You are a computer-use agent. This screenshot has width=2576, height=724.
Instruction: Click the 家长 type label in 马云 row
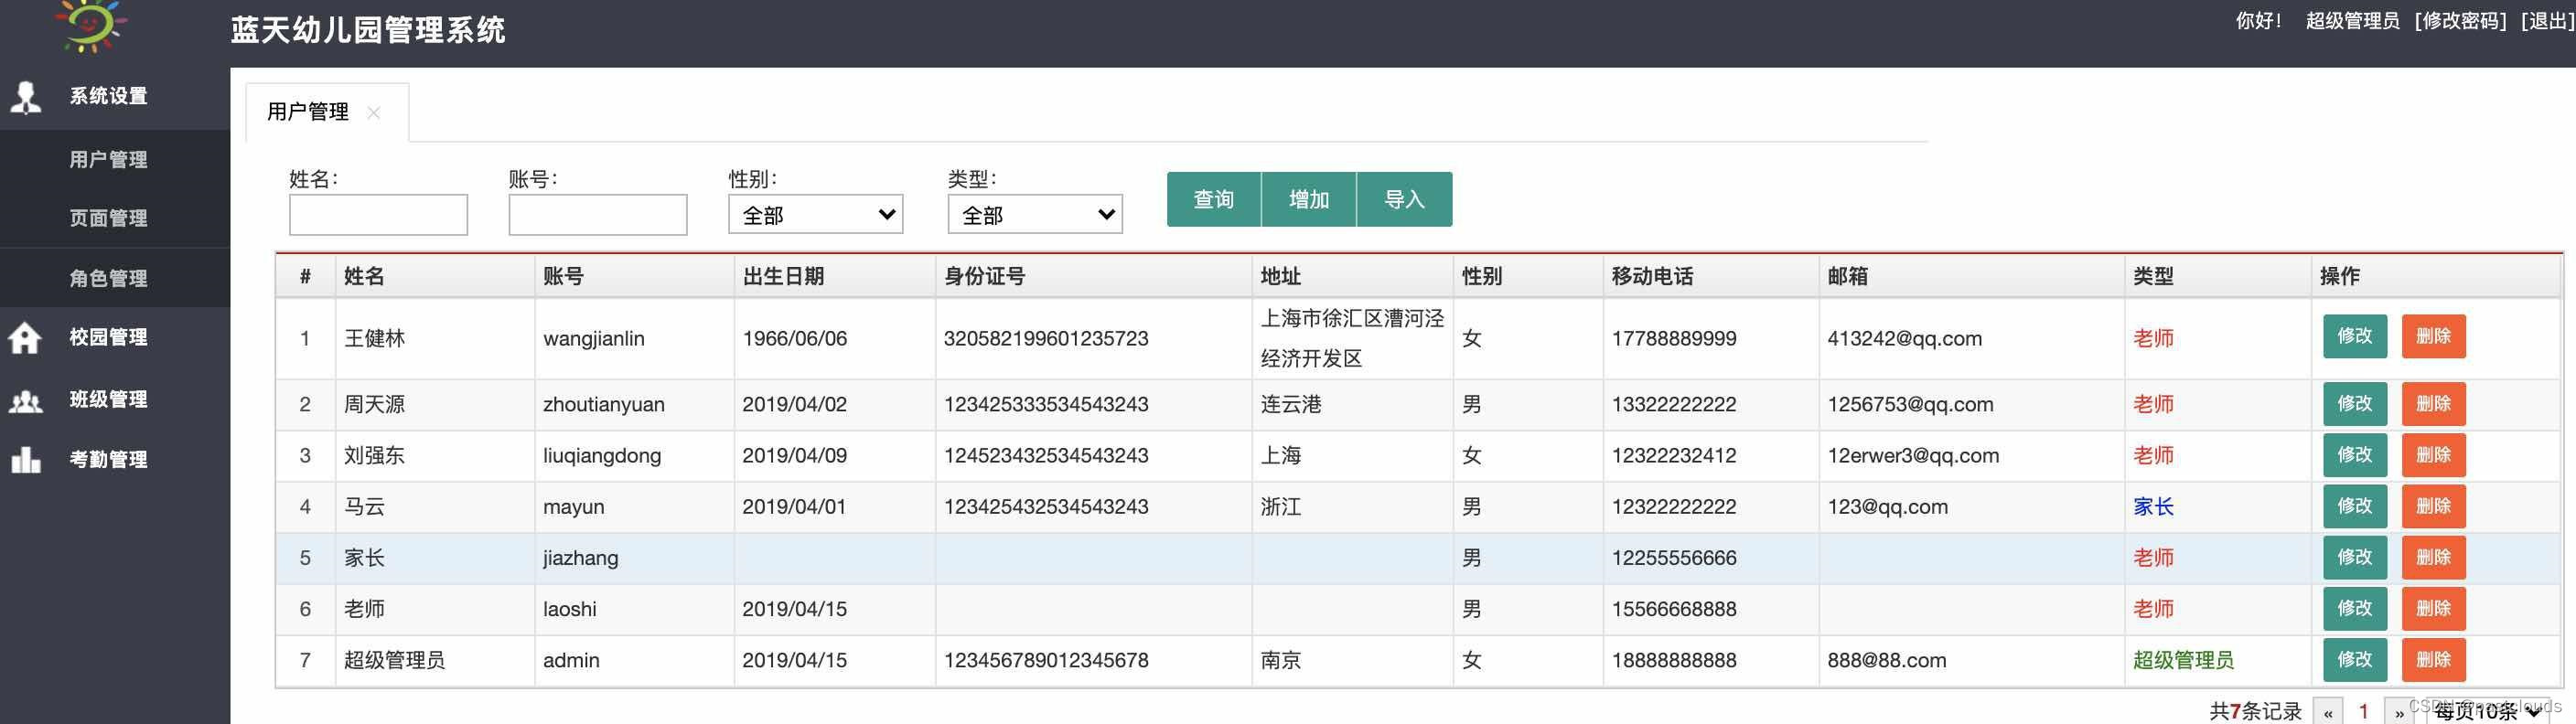click(2153, 507)
